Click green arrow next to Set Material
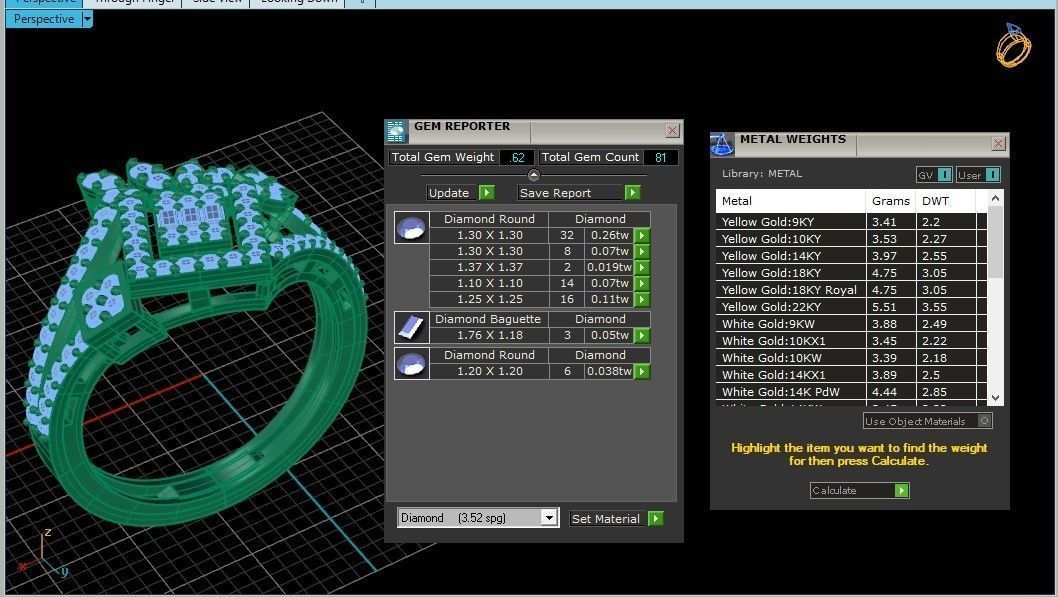1058x597 pixels. [655, 518]
